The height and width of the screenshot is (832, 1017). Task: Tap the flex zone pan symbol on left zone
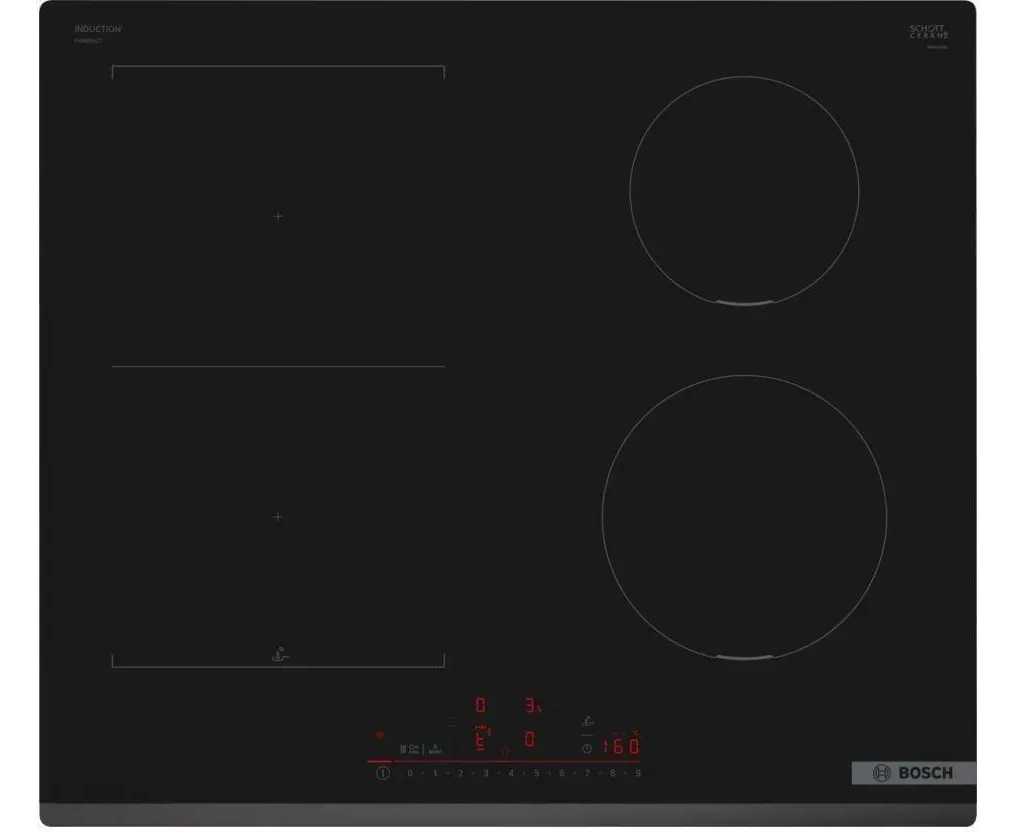pos(279,655)
